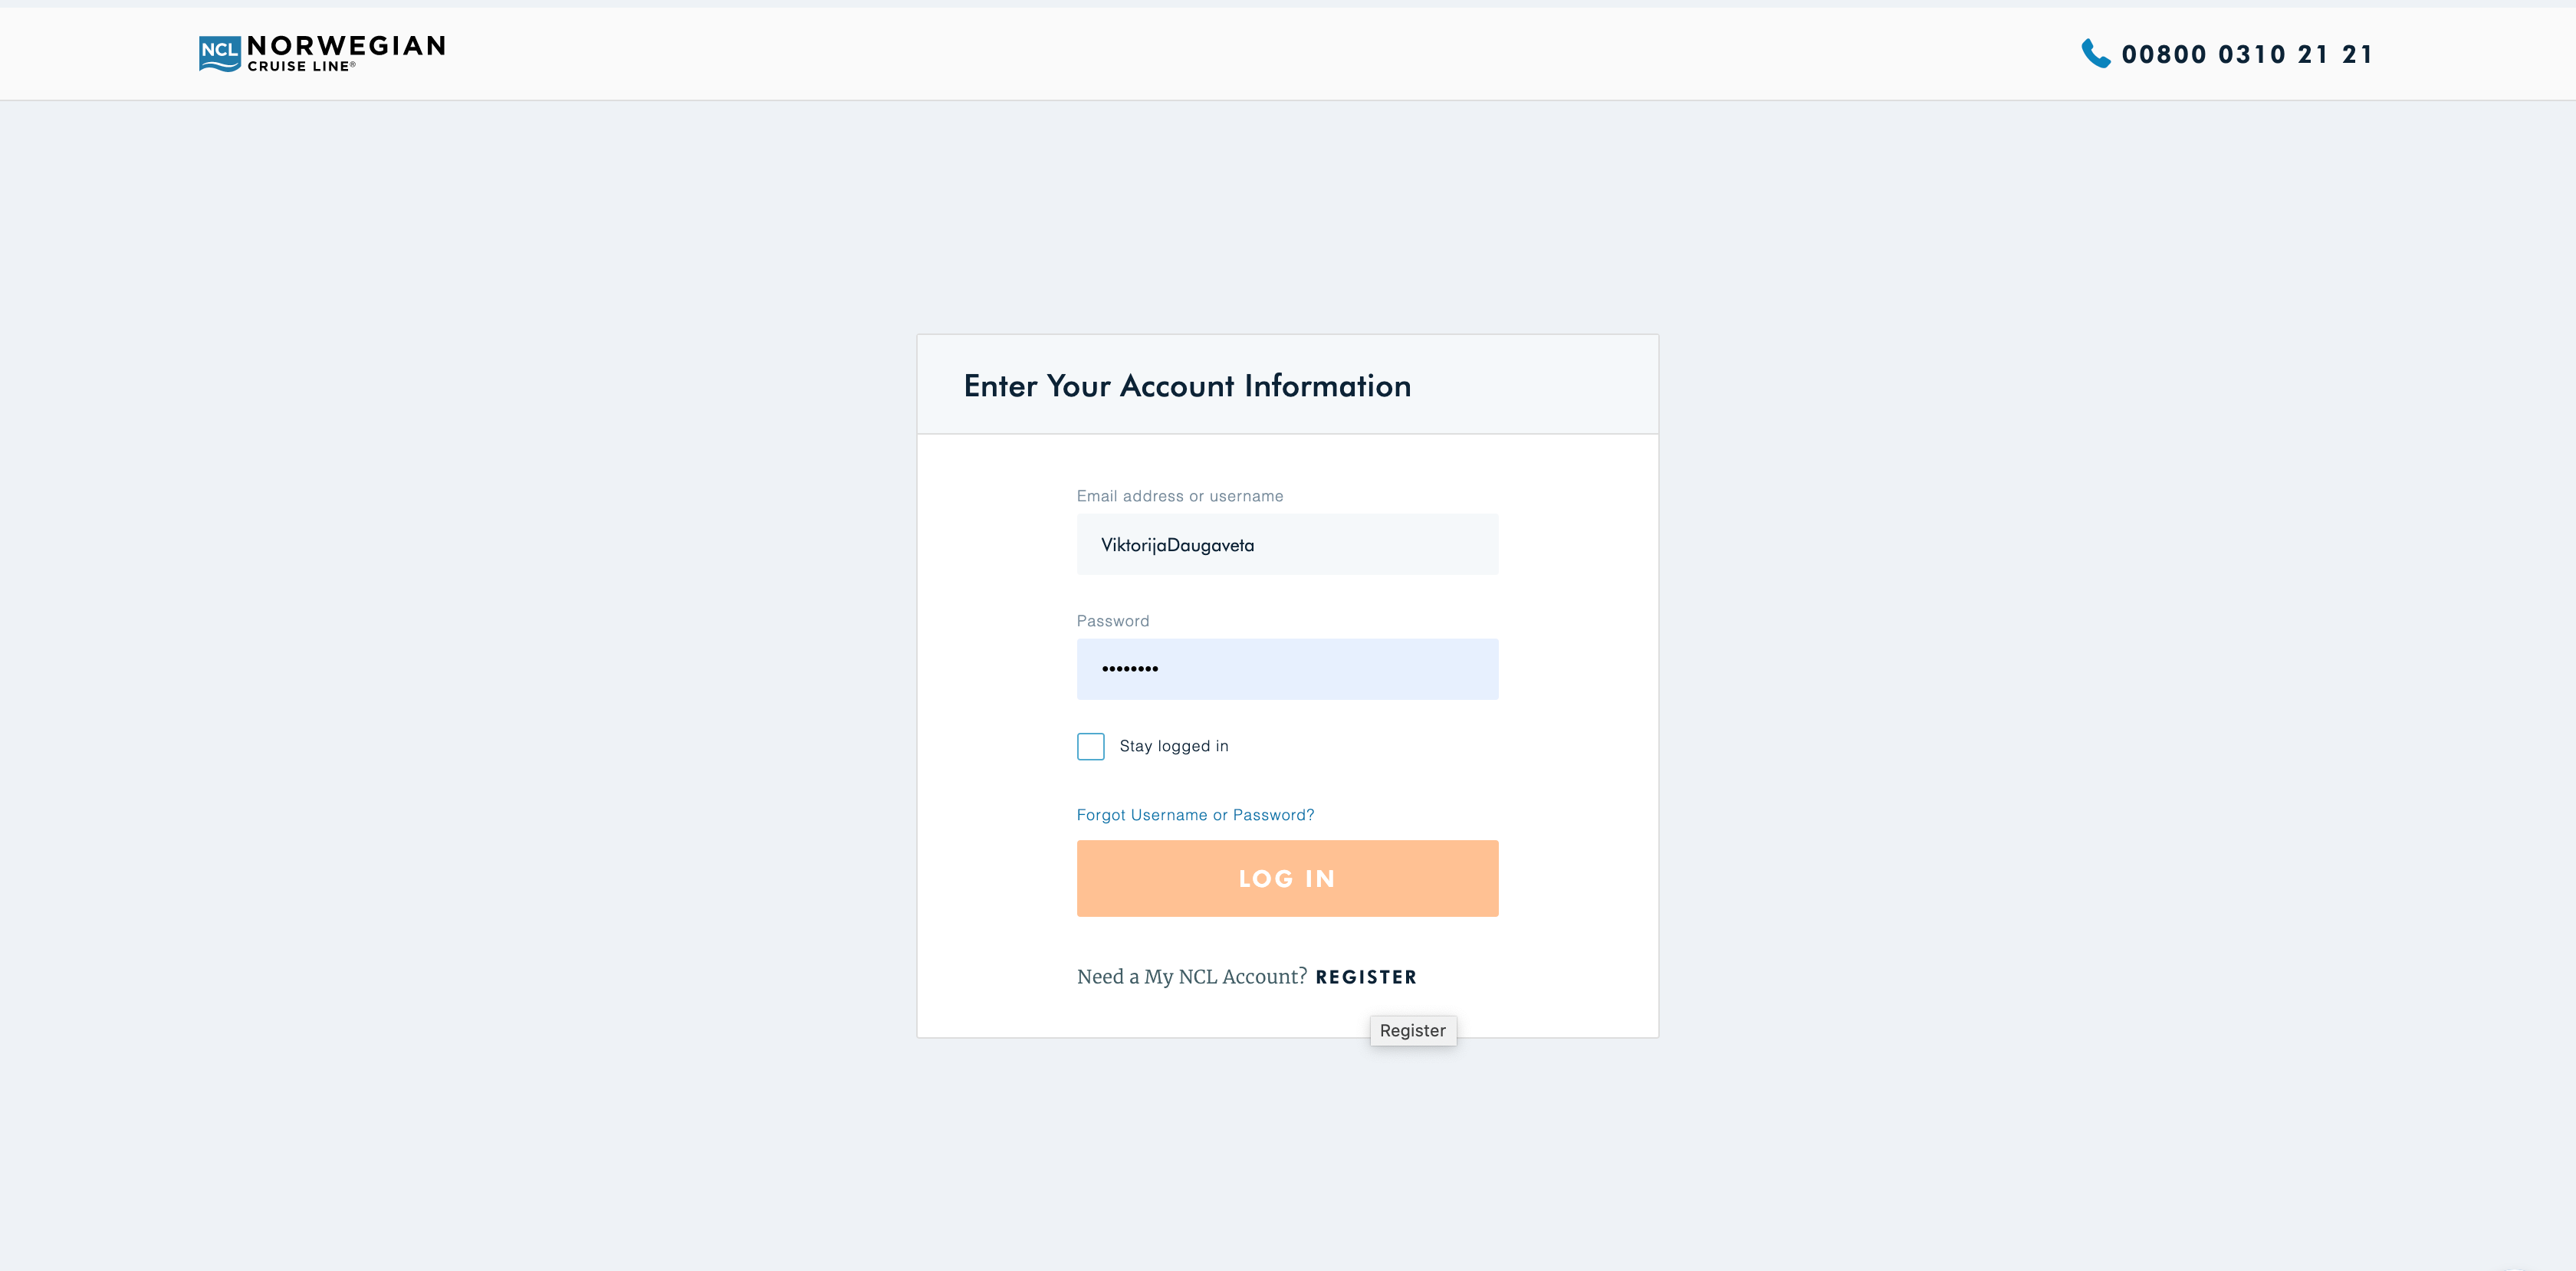Viewport: 2576px width, 1271px height.
Task: Focus the Password input field
Action: coord(1287,669)
